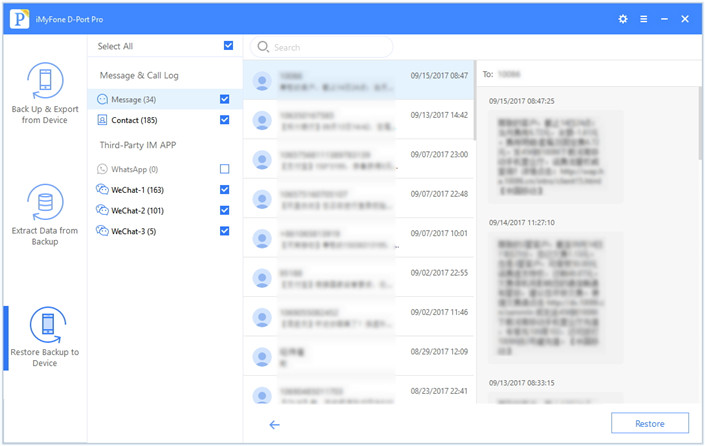This screenshot has height=446, width=705.
Task: Go back with the left arrow
Action: pyautogui.click(x=274, y=424)
